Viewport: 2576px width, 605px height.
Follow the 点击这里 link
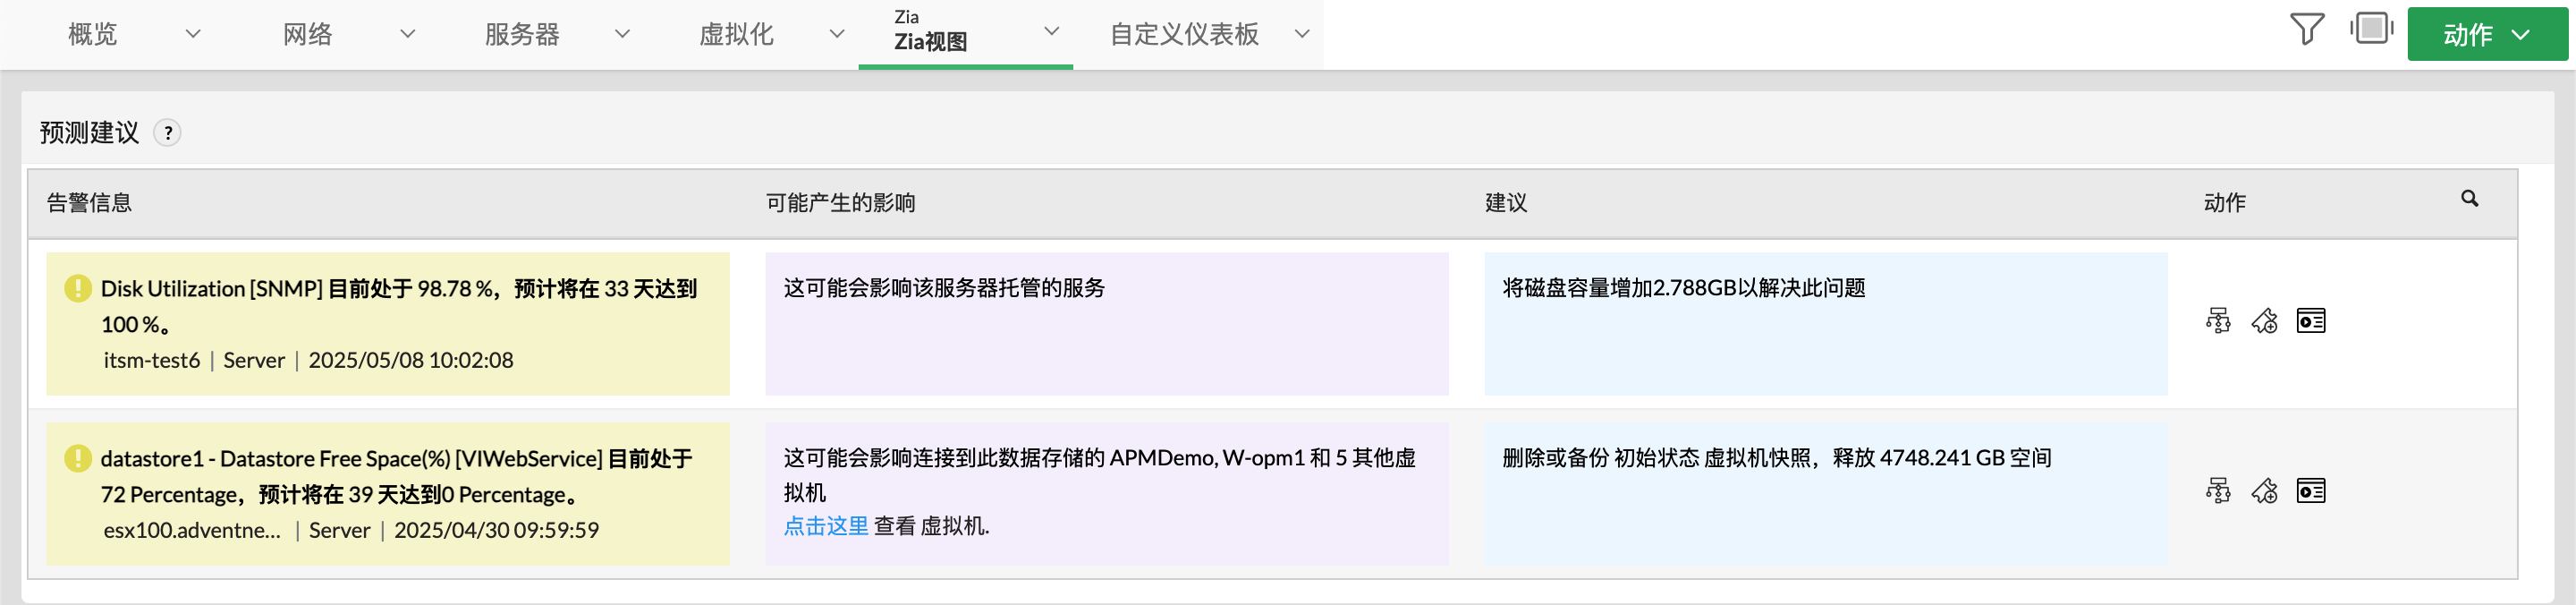(825, 526)
